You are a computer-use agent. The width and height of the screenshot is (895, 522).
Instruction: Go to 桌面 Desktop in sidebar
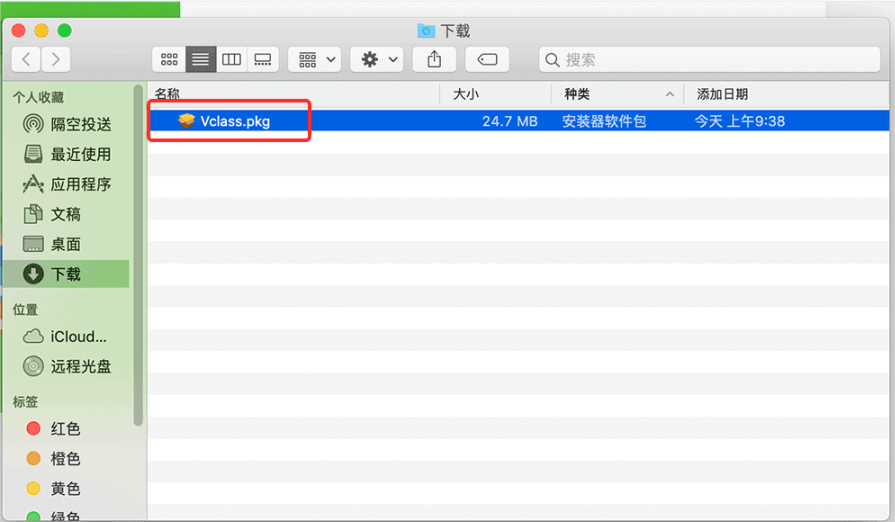tap(66, 244)
